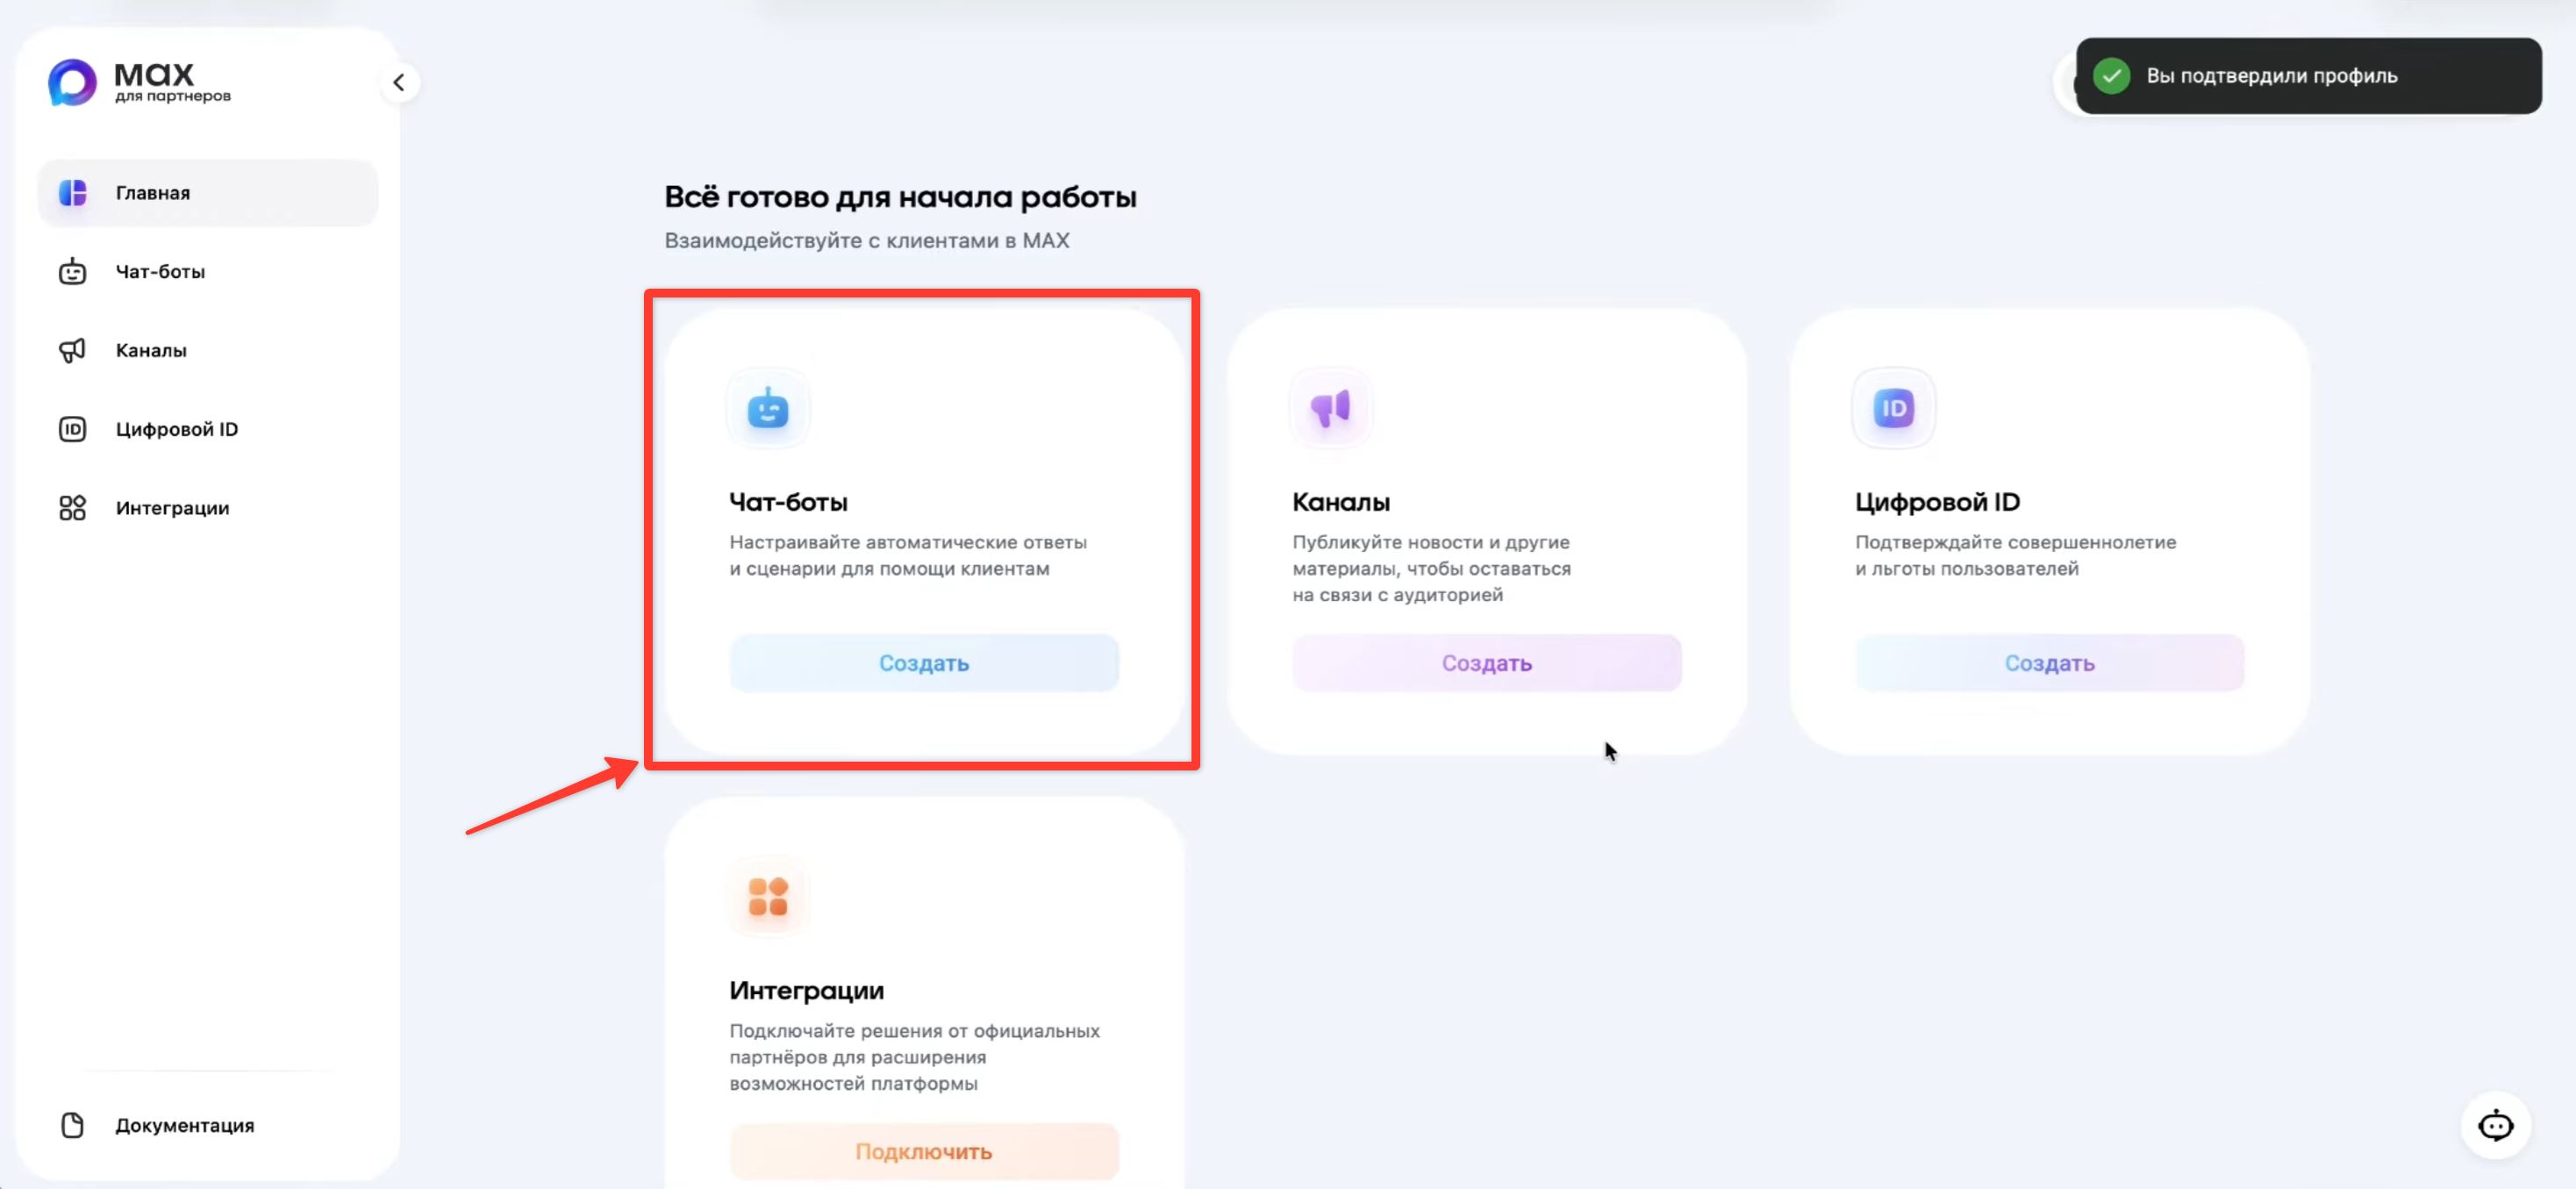The width and height of the screenshot is (2576, 1189).
Task: Open Чат-боты in the sidebar
Action: [x=208, y=271]
